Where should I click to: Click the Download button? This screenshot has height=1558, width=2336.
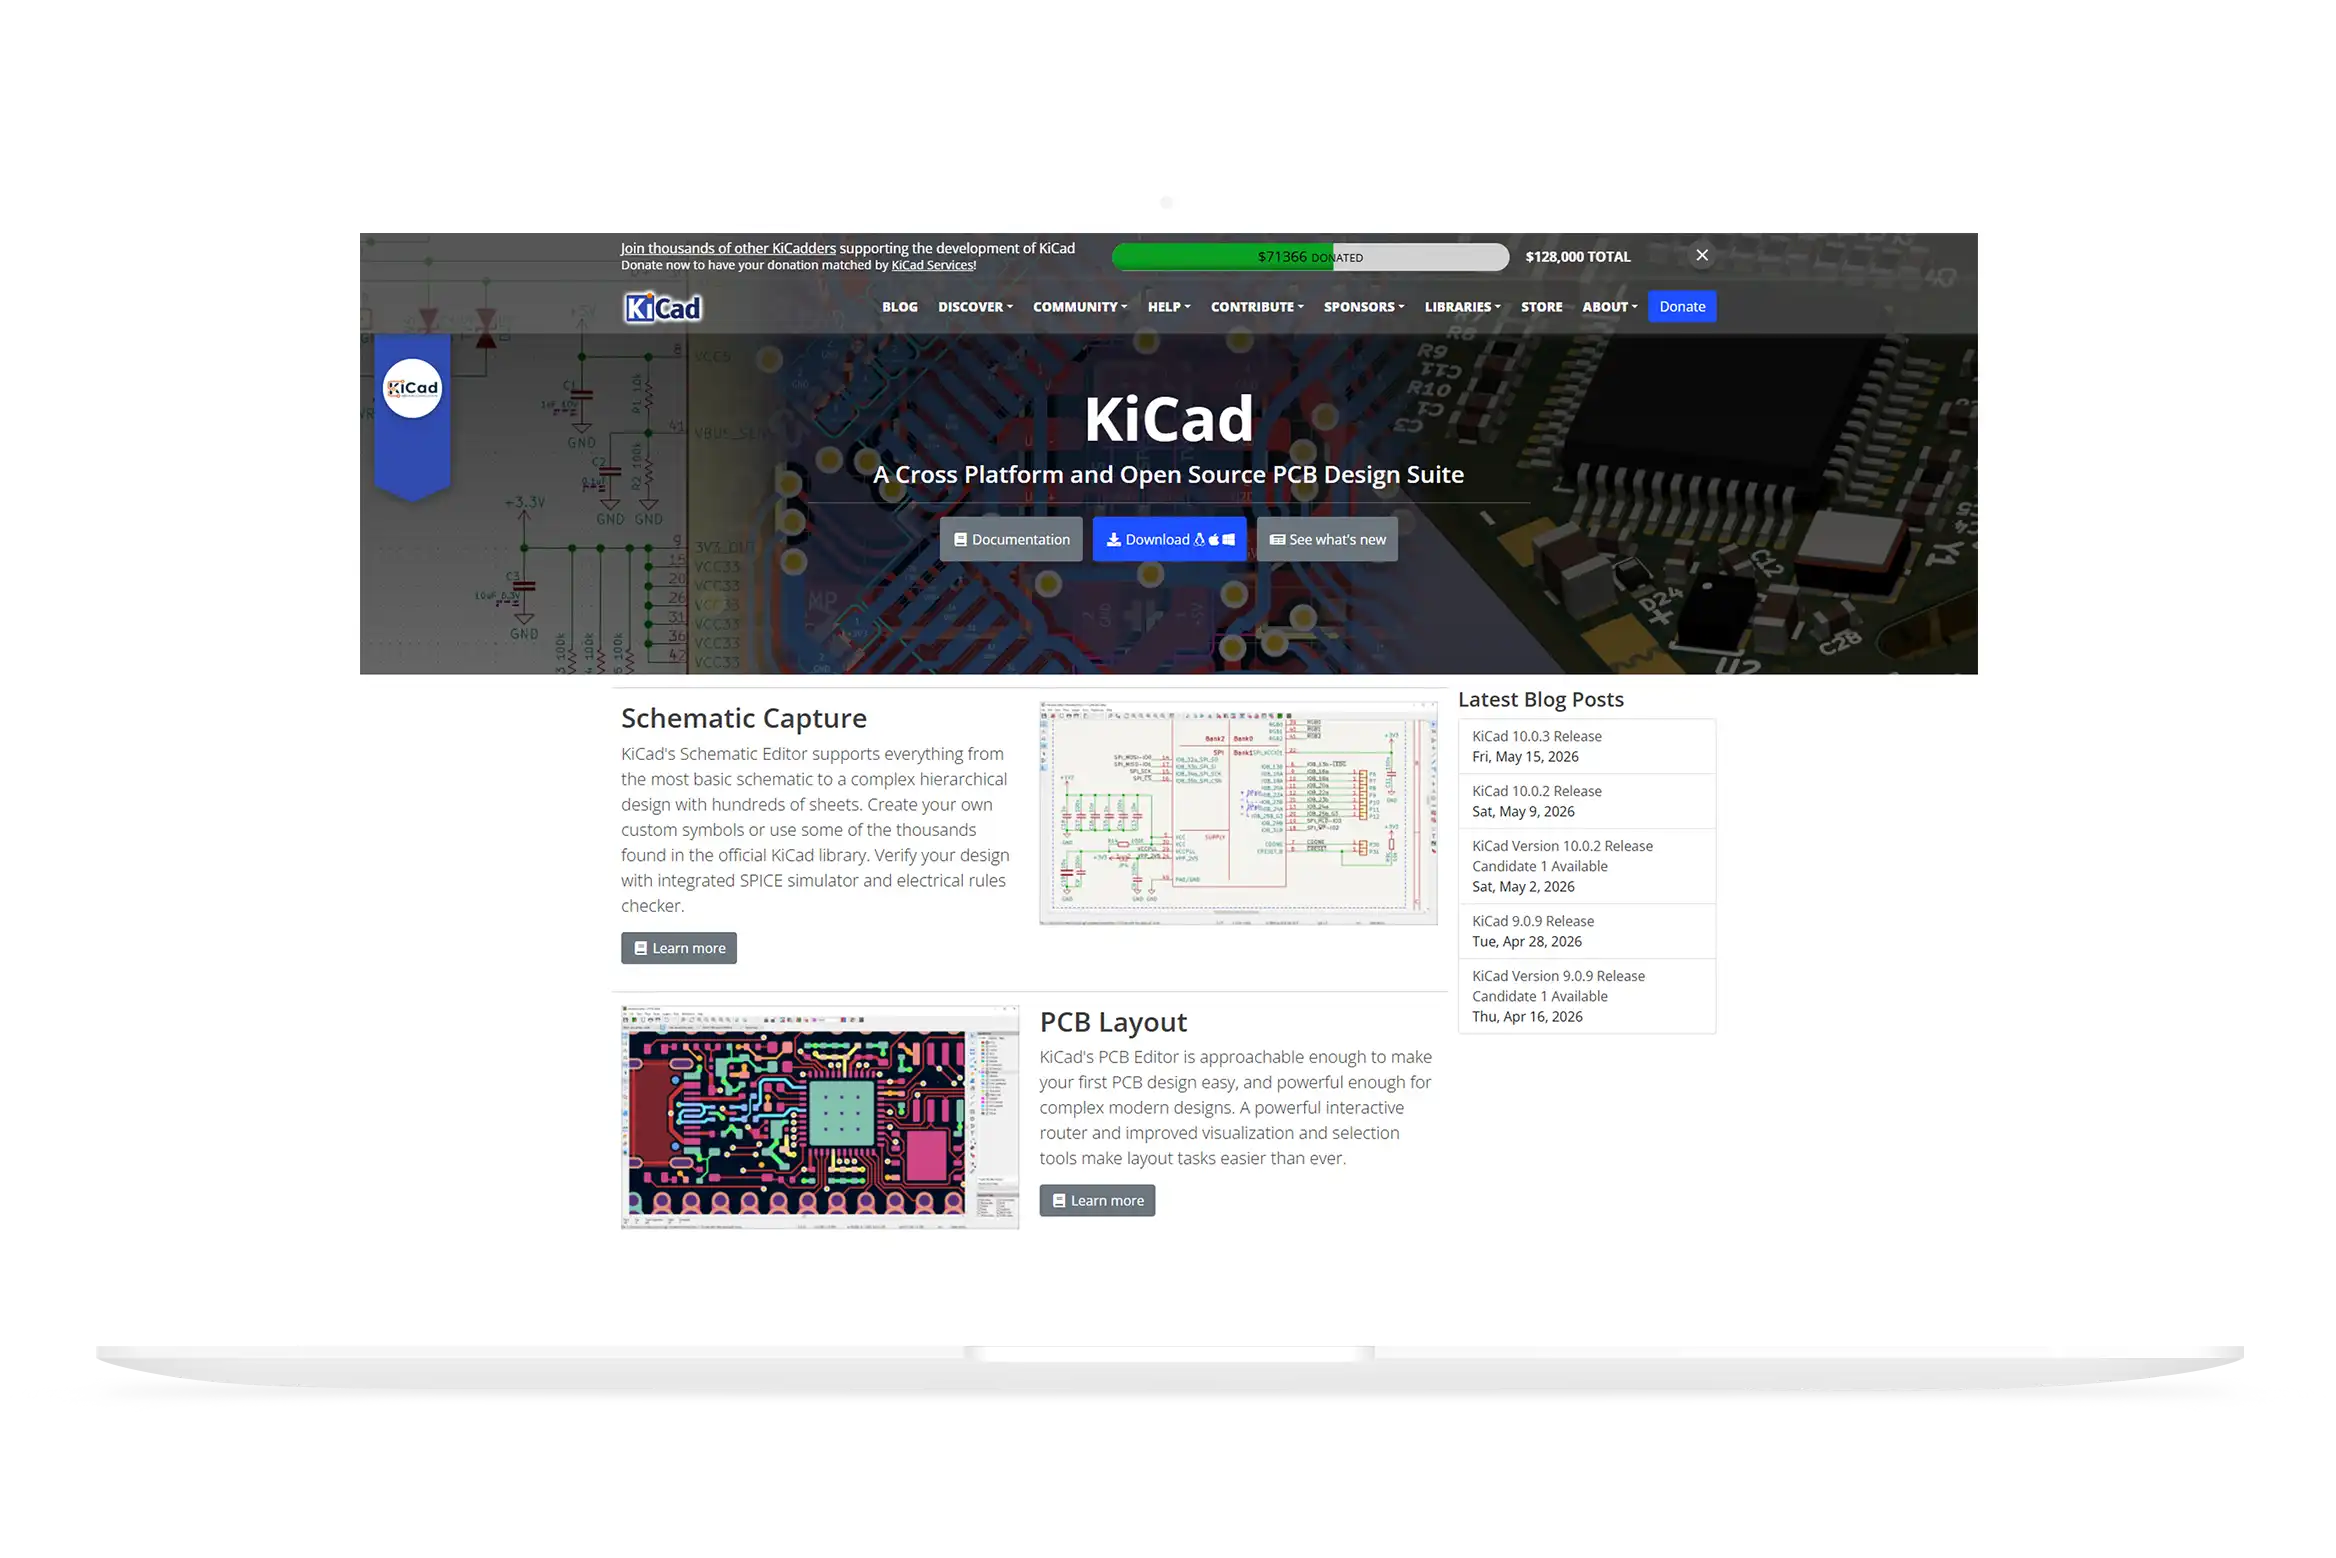[x=1168, y=539]
